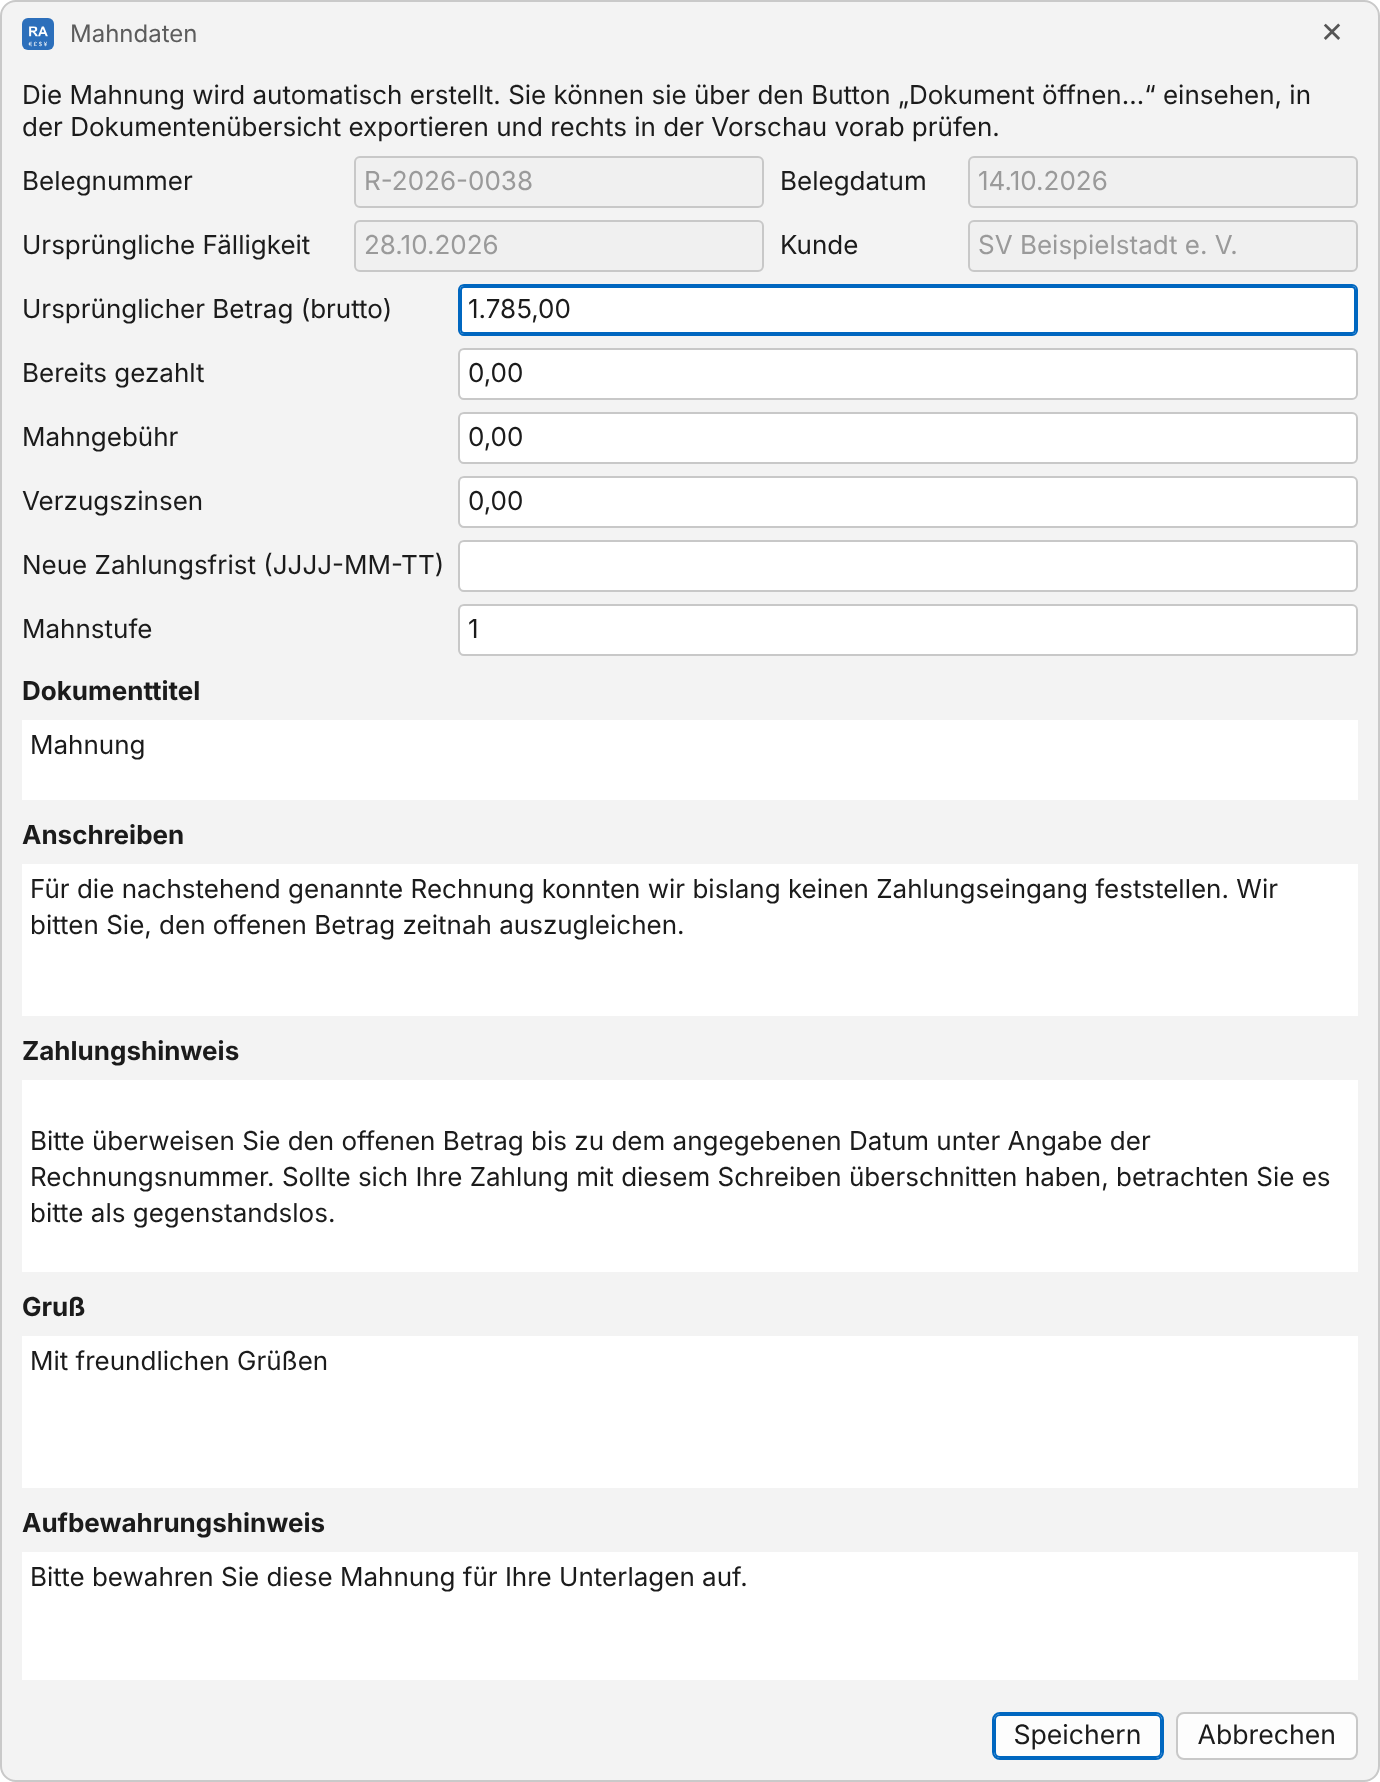Click the Ursprünglicher Betrag (brutto) label
The height and width of the screenshot is (1782, 1380).
[x=207, y=309]
